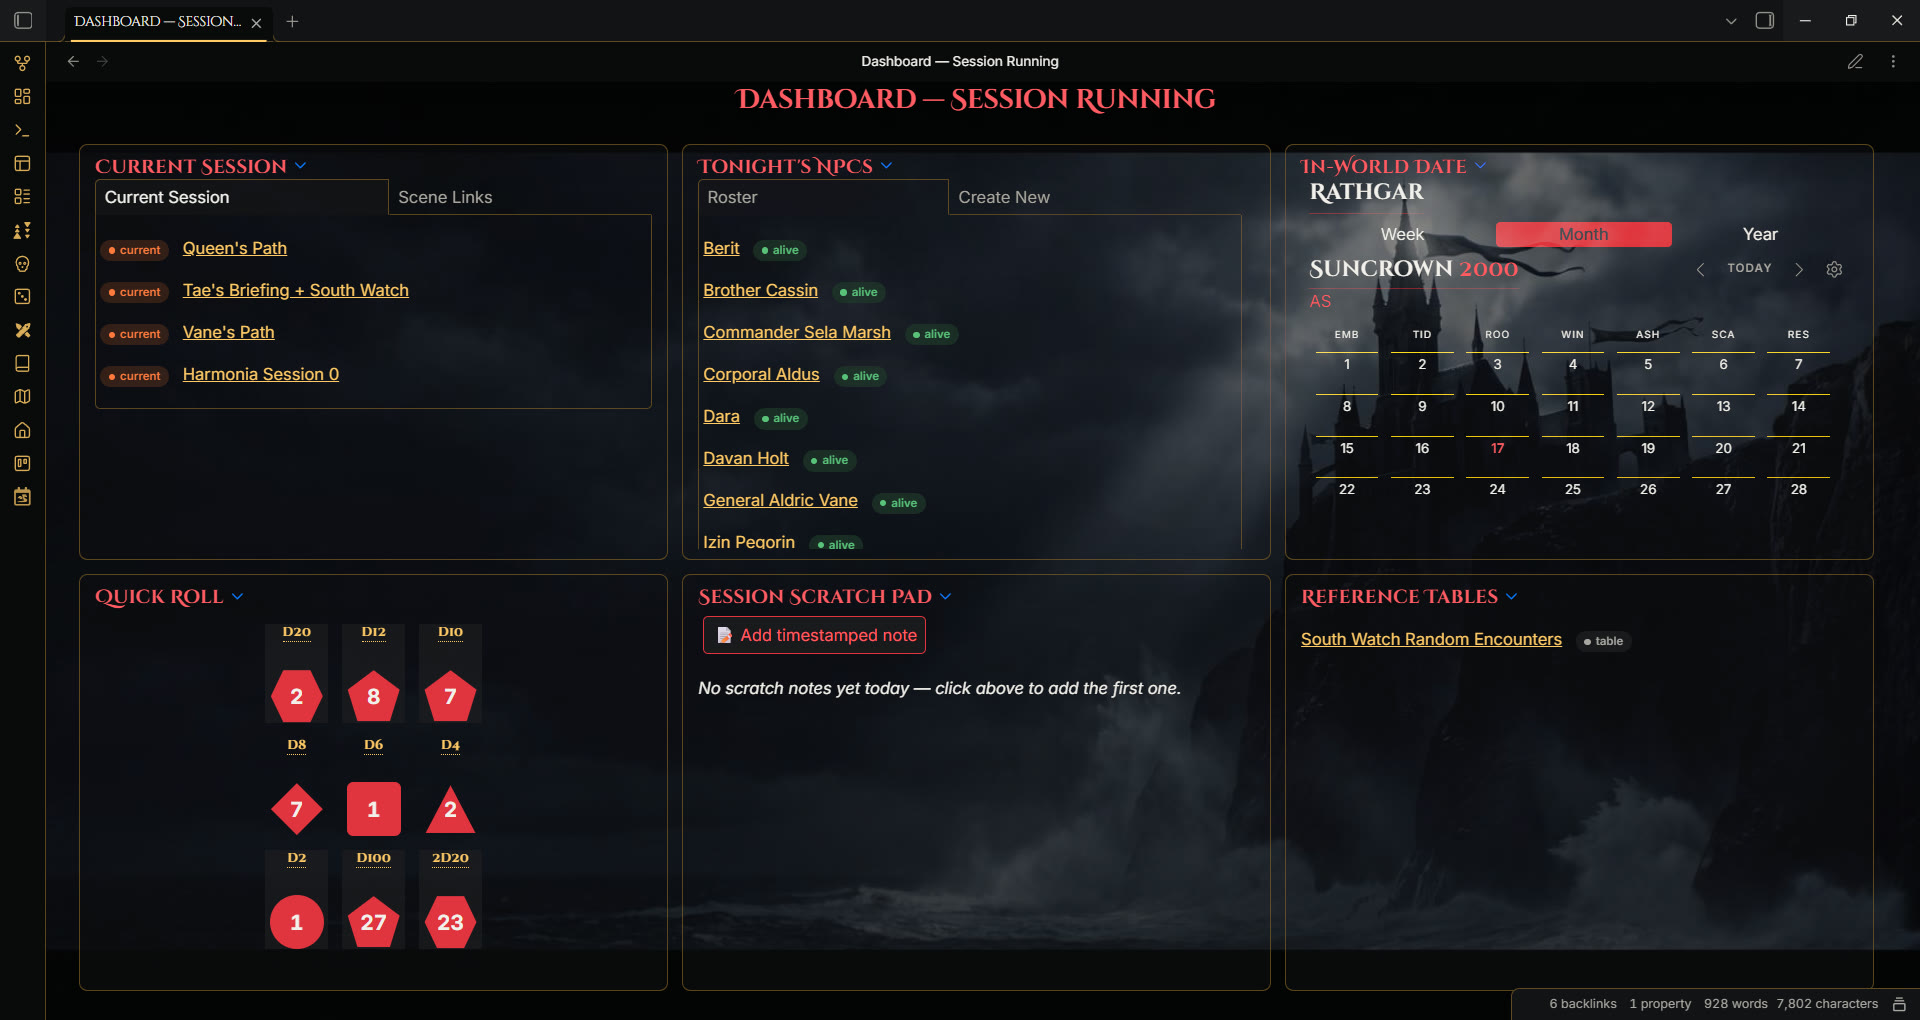Screen dimensions: 1920x1020
Task: Click Add timestamped note button
Action: click(x=814, y=635)
